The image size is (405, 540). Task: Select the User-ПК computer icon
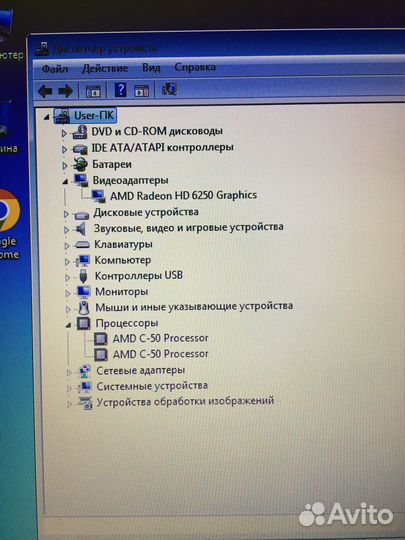[x=62, y=116]
